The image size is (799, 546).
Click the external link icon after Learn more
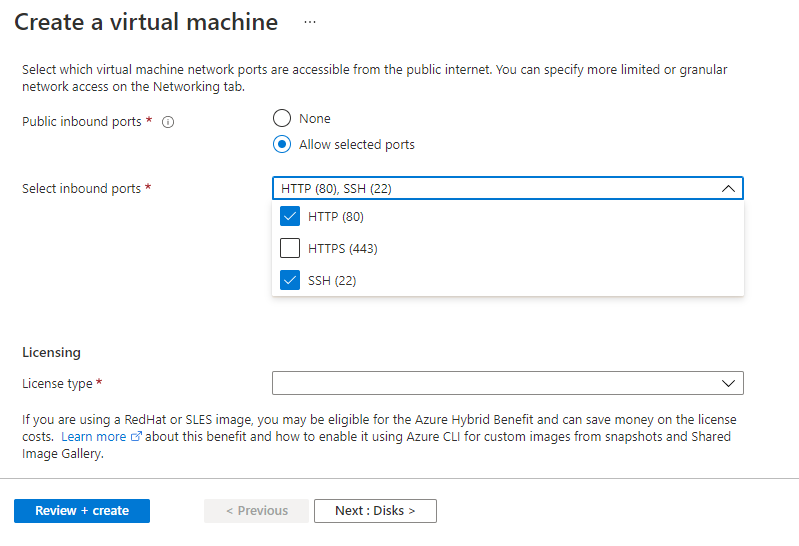click(x=136, y=437)
